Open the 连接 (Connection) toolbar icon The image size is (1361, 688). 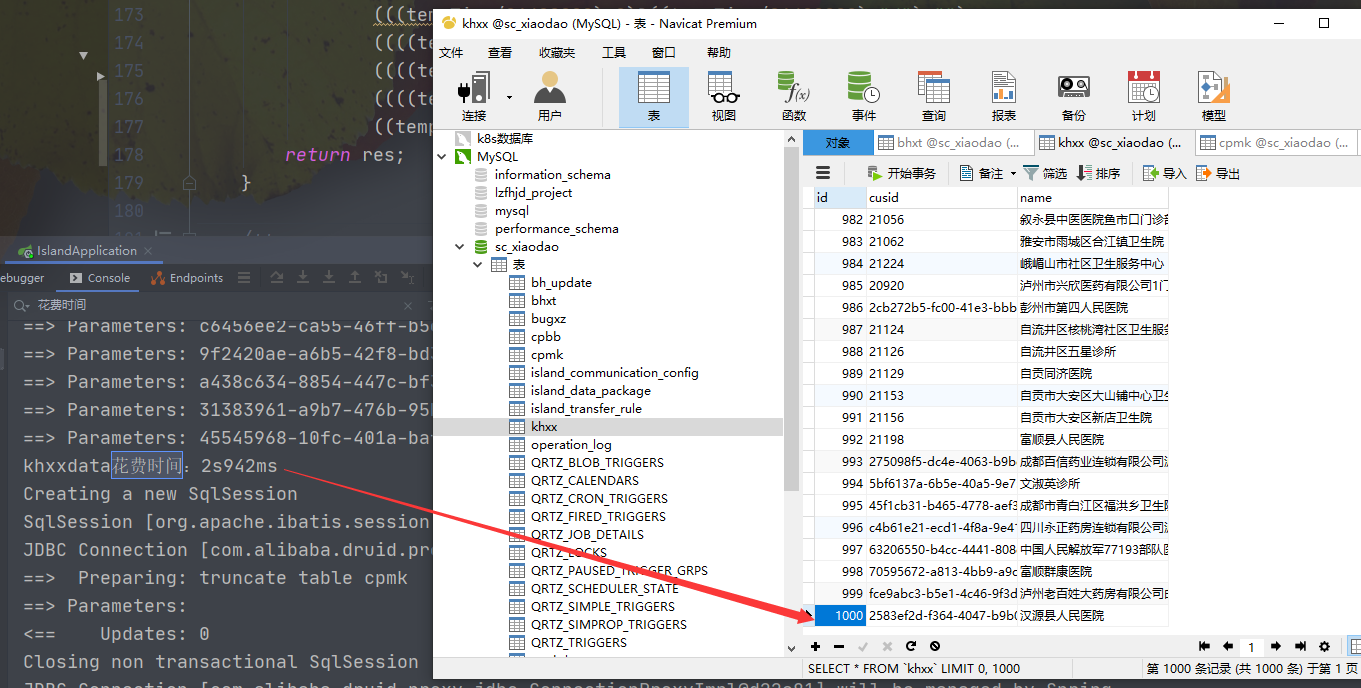pos(474,98)
